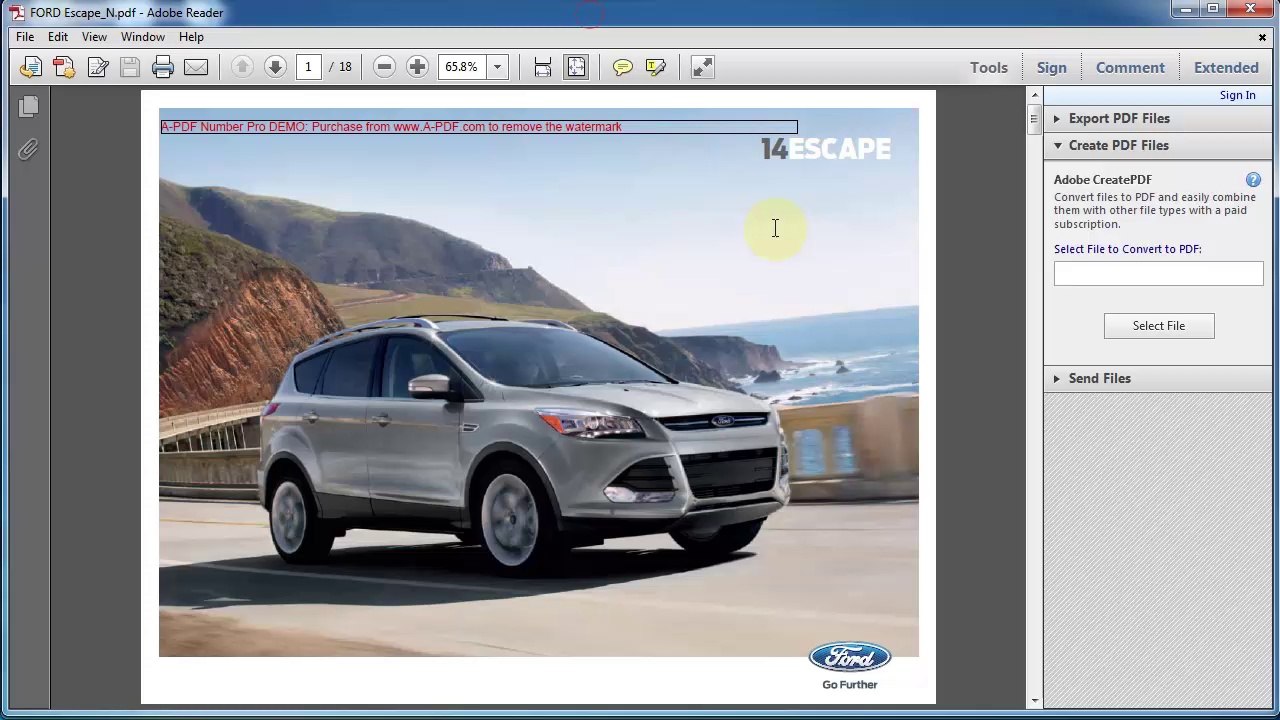The image size is (1280, 720).
Task: Close the document with the X
Action: (1262, 38)
